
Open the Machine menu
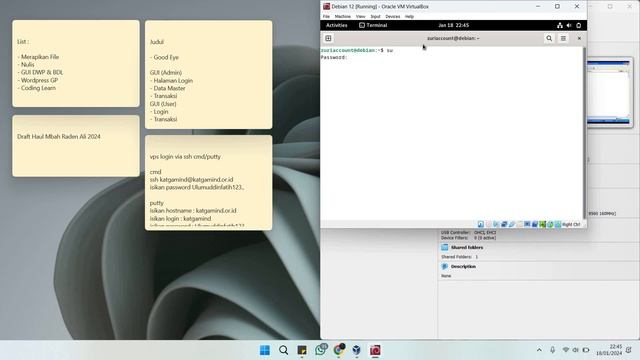342,17
